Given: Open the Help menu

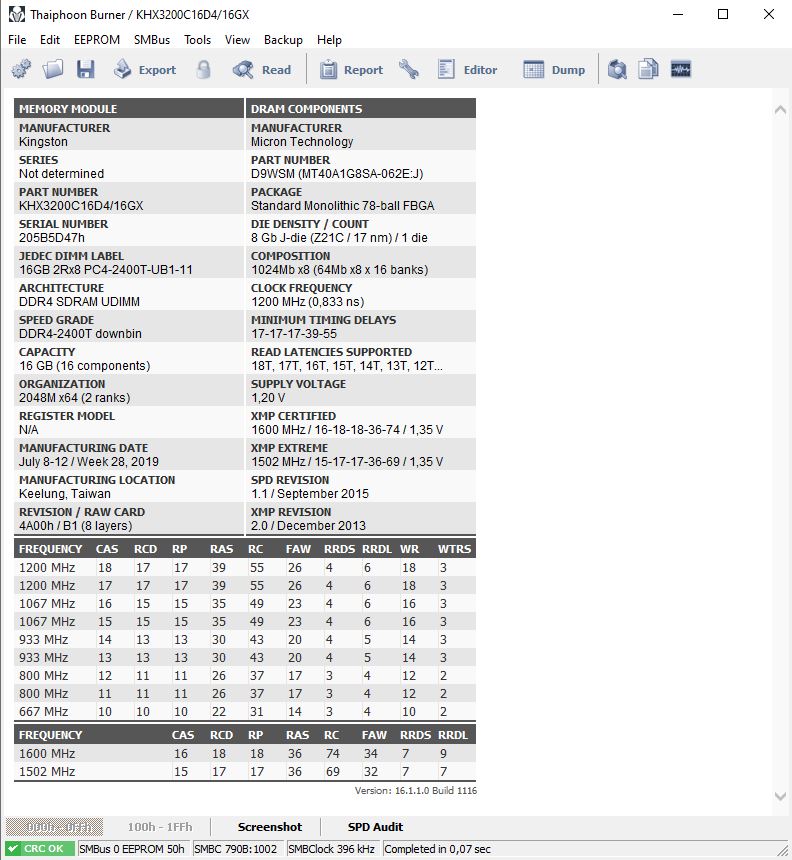Looking at the screenshot, I should point(329,40).
